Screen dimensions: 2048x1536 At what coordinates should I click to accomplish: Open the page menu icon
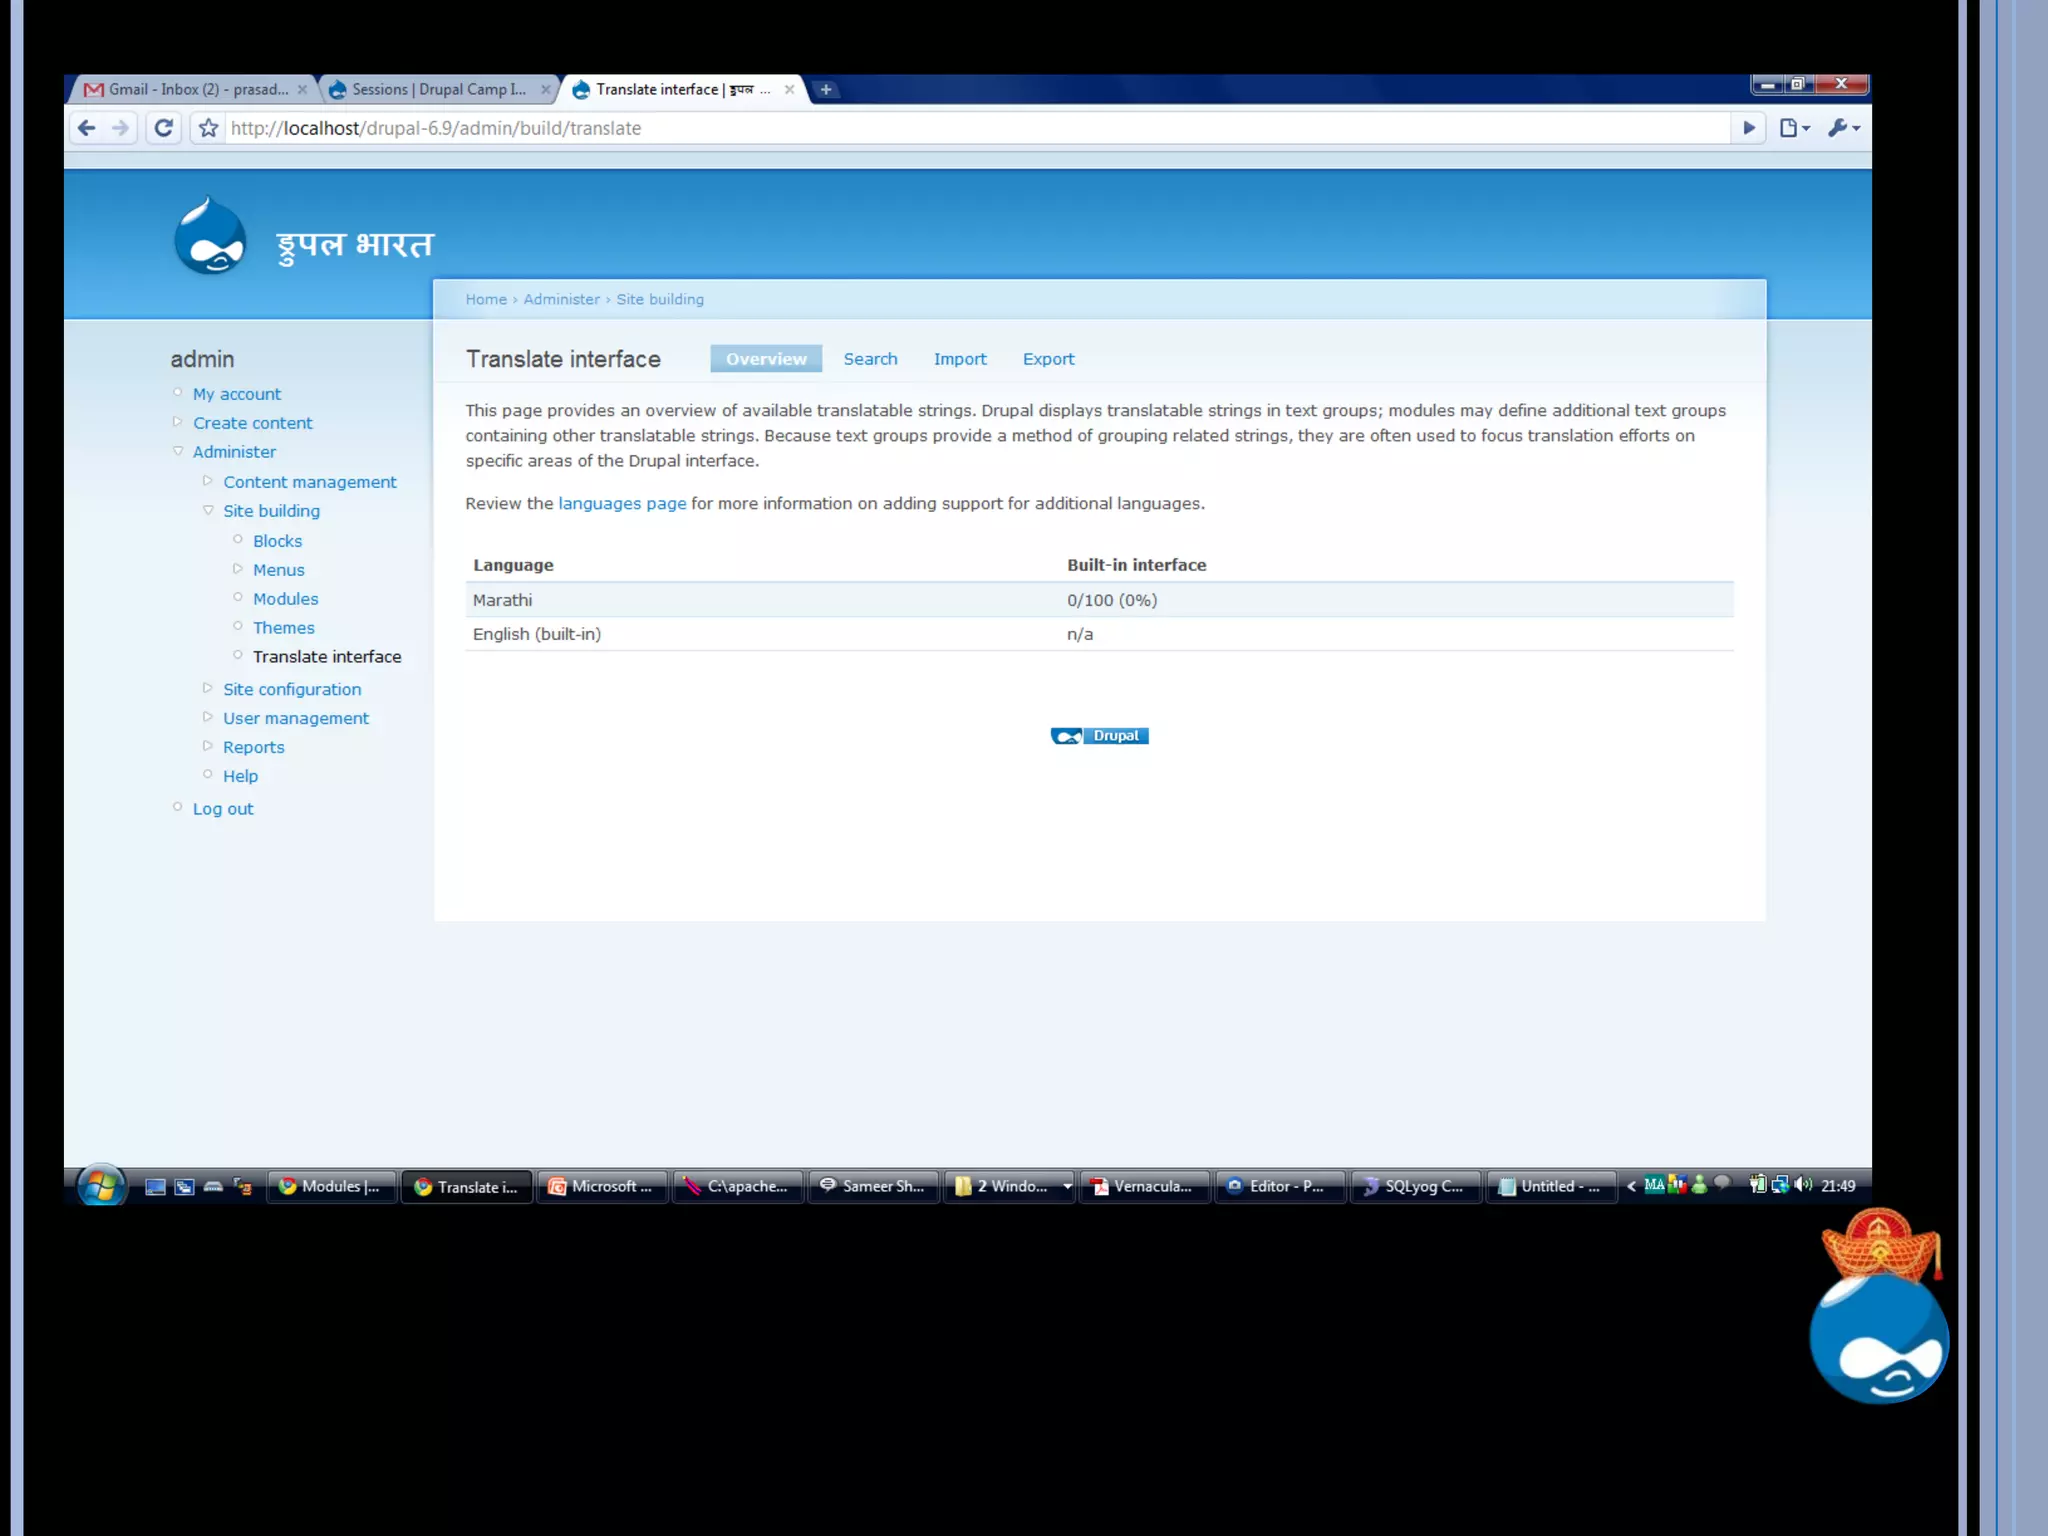tap(1794, 128)
